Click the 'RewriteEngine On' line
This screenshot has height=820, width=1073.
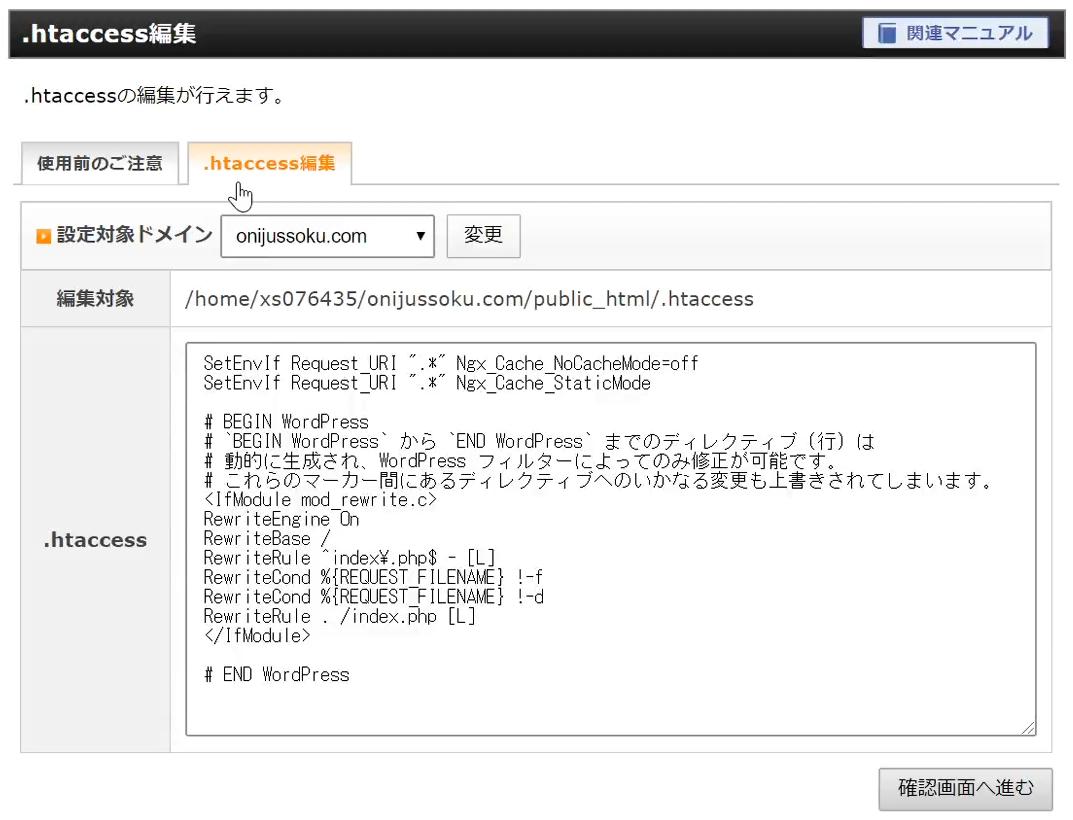pyautogui.click(x=281, y=520)
